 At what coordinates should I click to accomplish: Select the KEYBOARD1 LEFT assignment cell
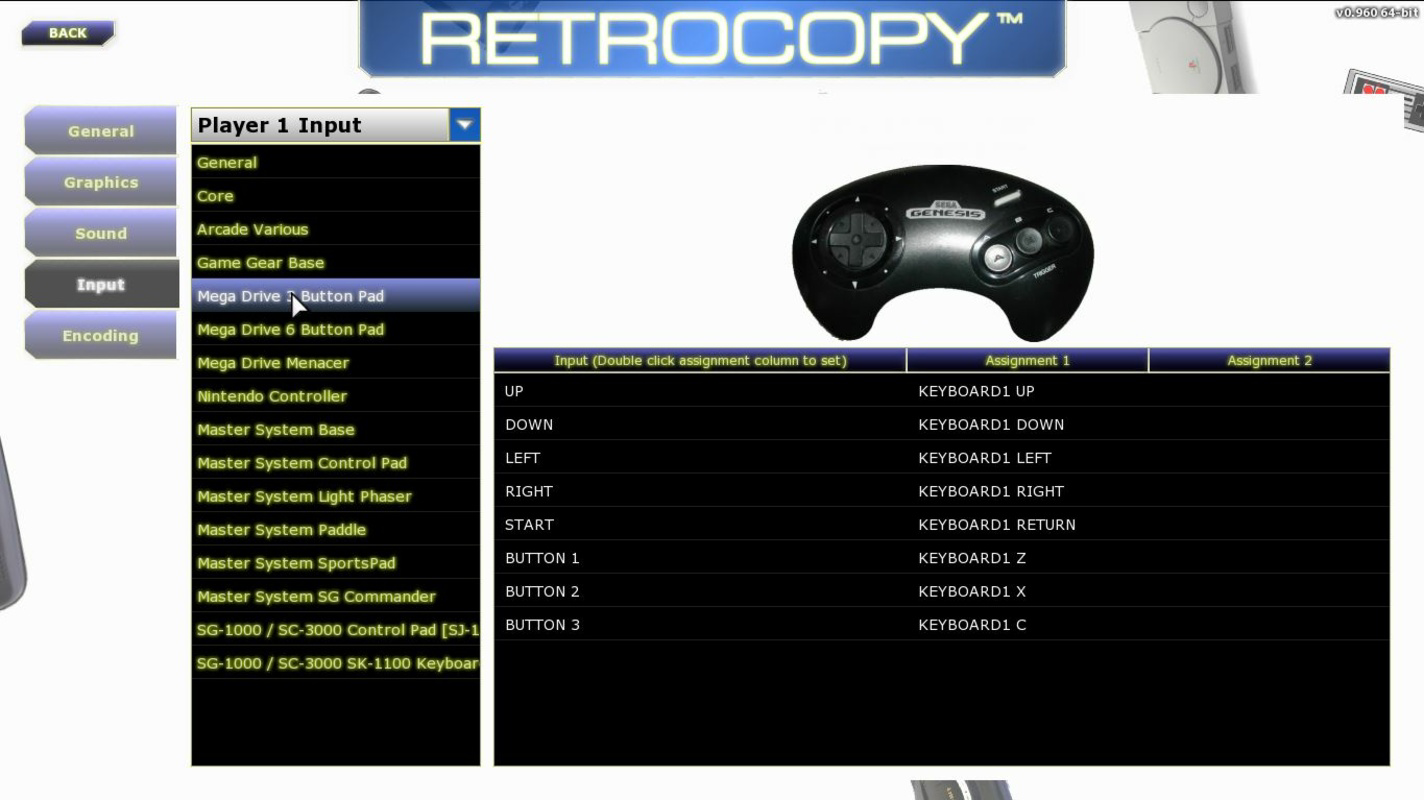(x=1027, y=457)
